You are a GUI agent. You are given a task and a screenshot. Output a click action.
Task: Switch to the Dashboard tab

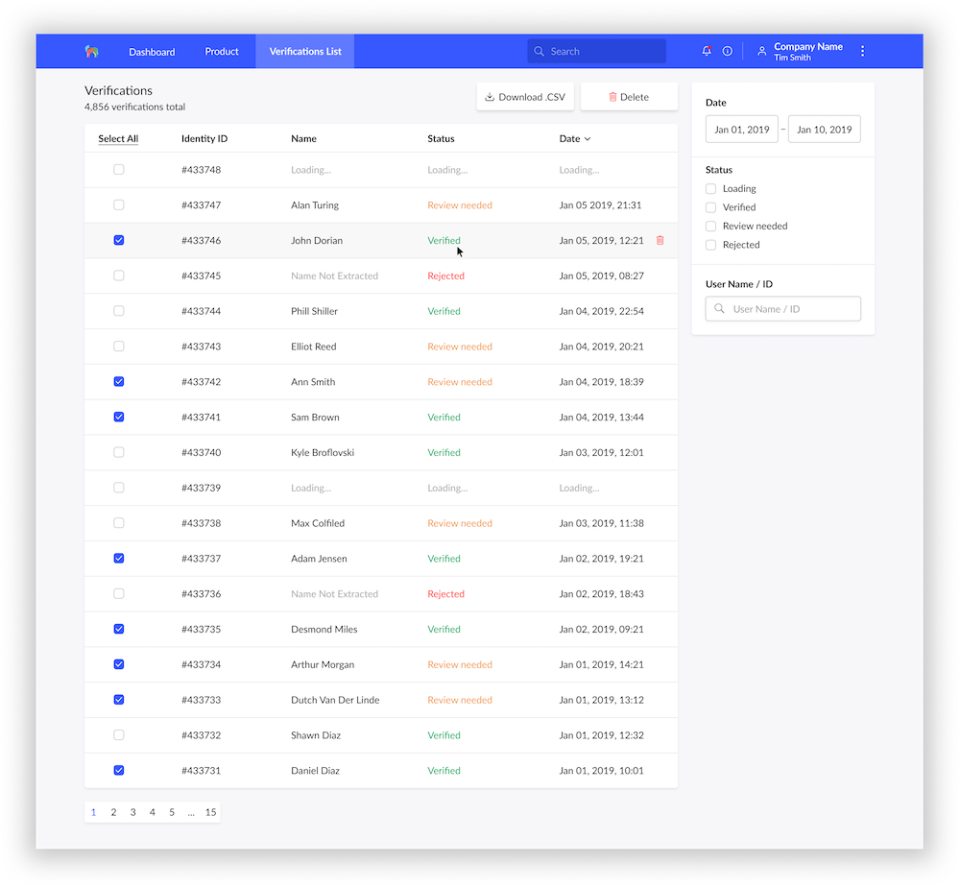(152, 52)
